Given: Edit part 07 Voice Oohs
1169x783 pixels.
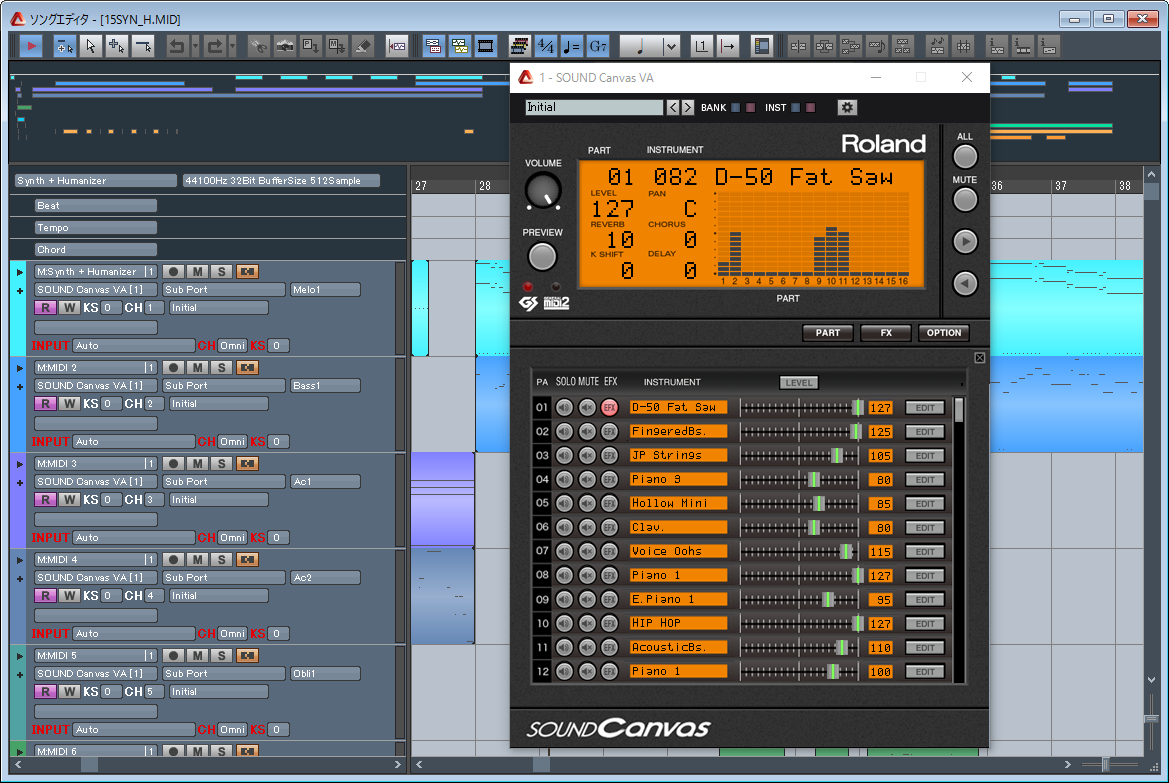Looking at the screenshot, I should (x=925, y=552).
